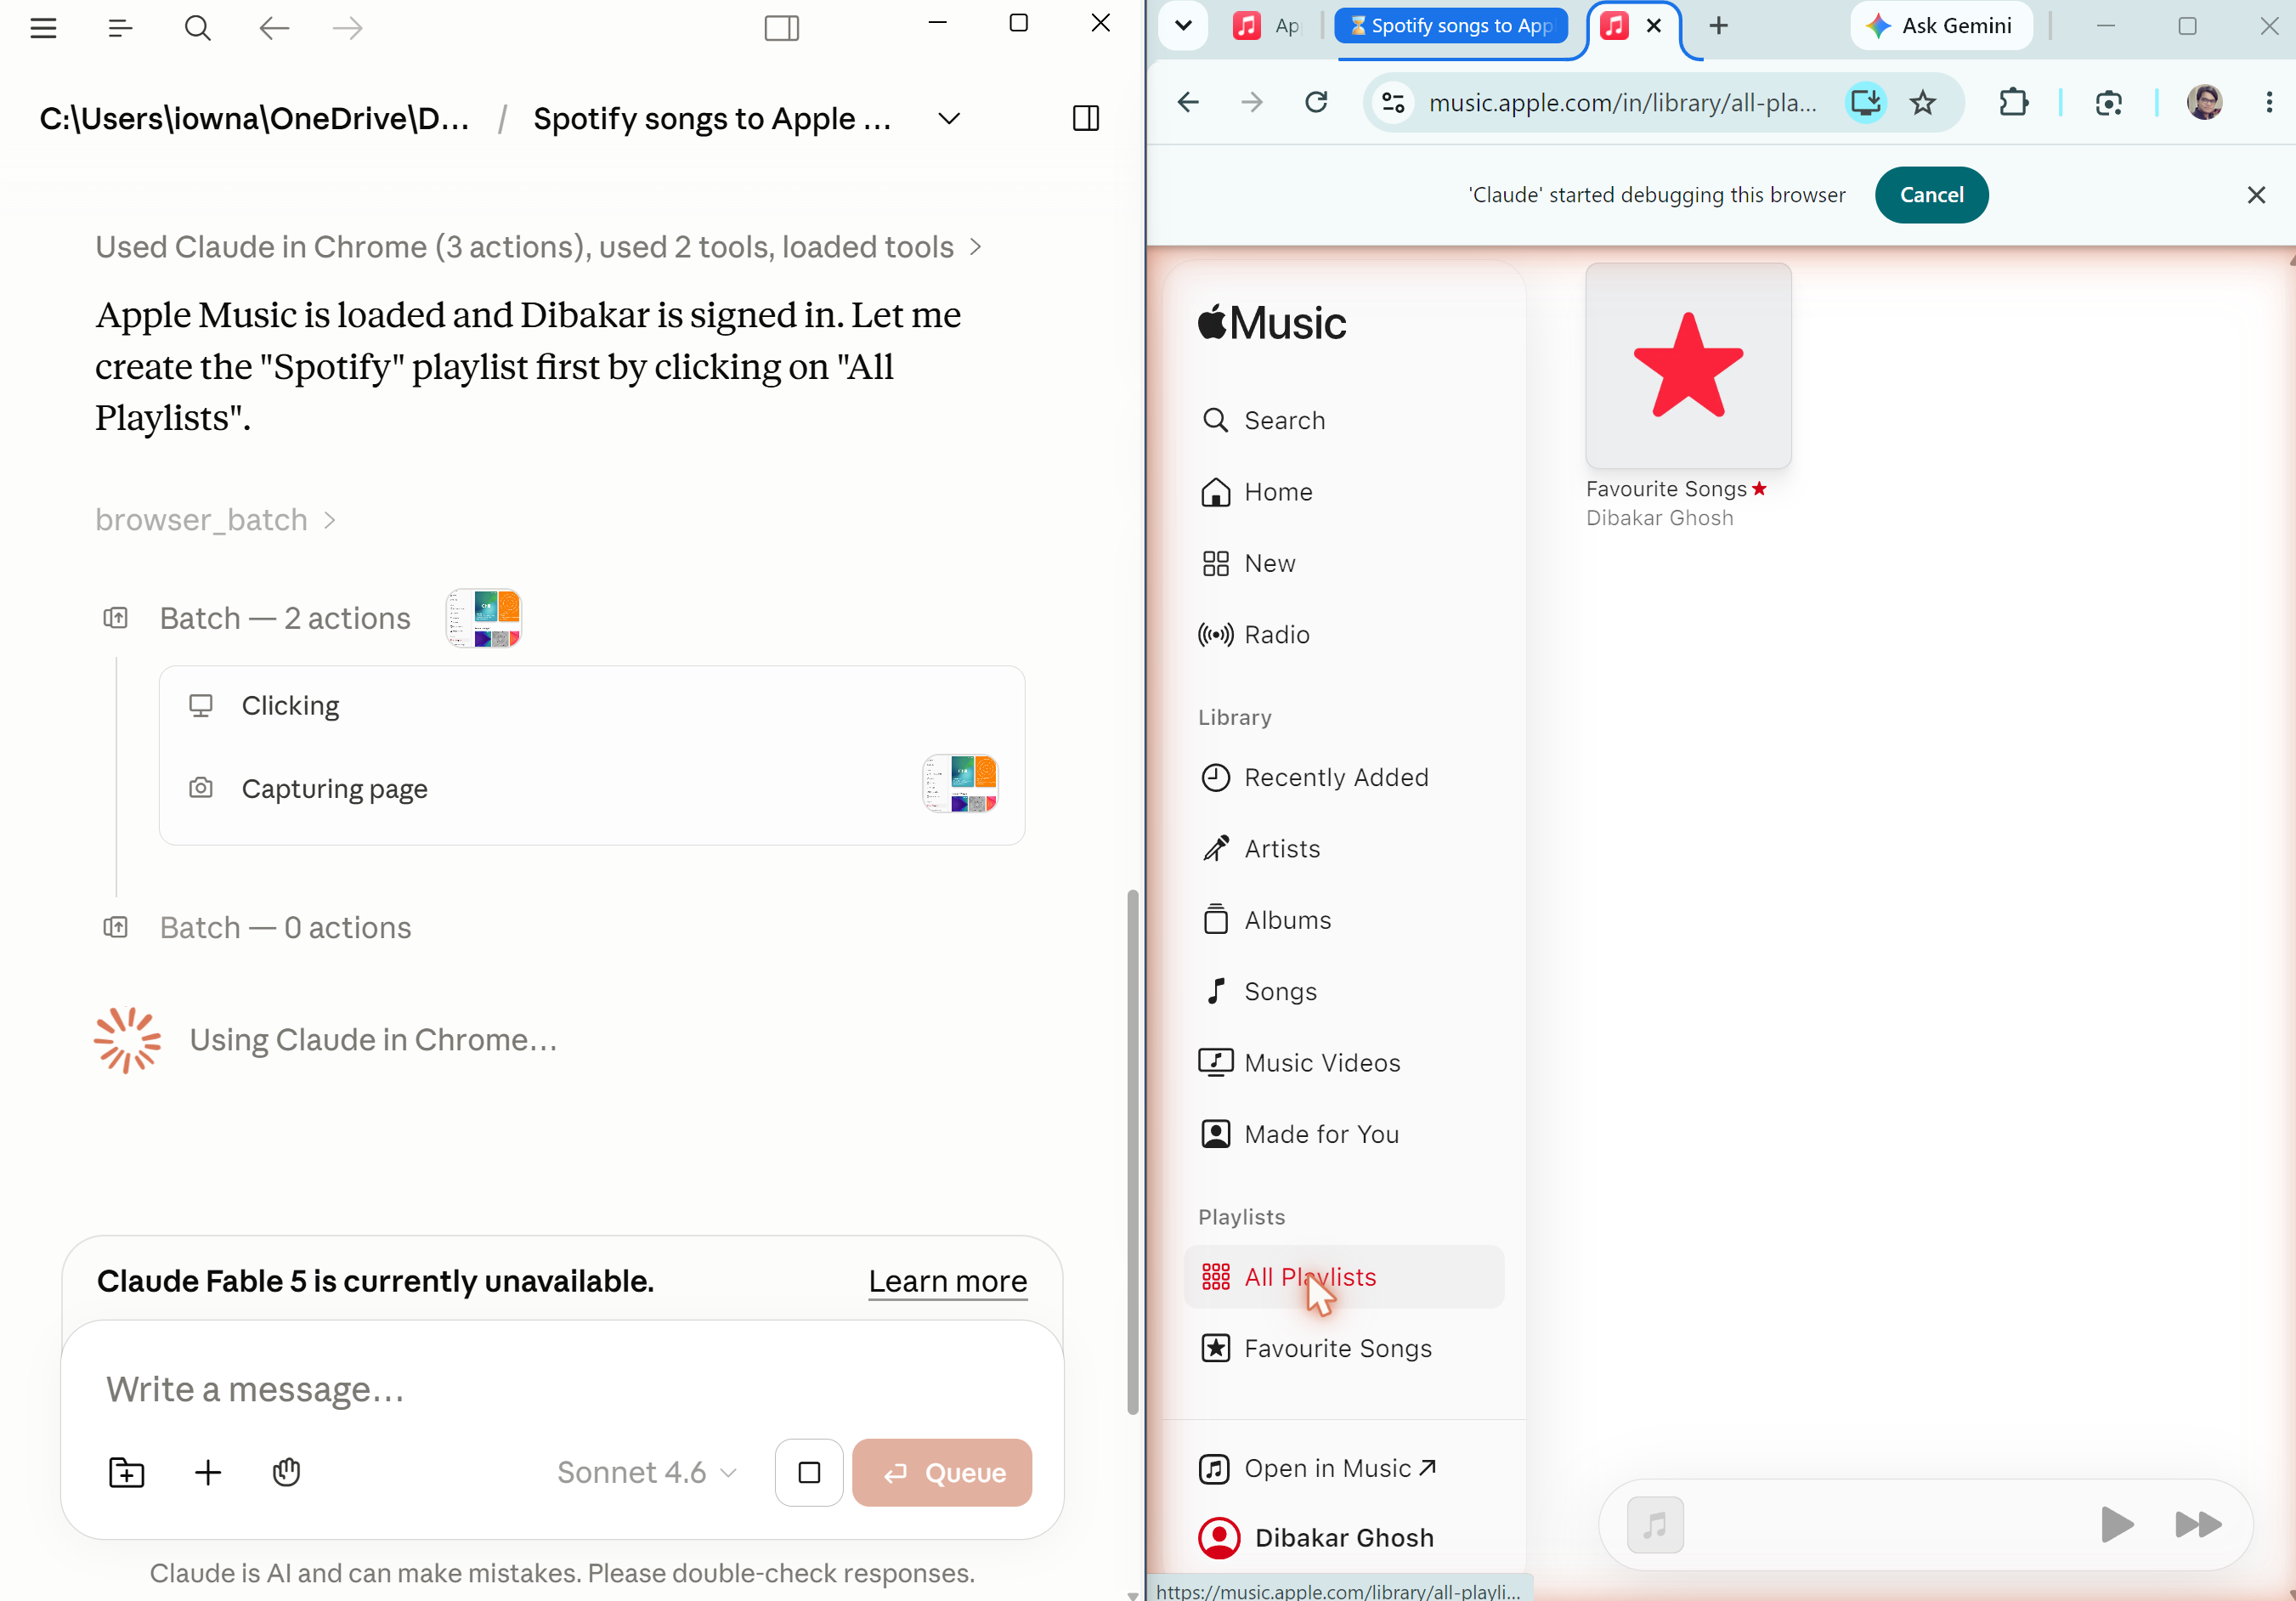Expand 'Batch — 0 actions' entry
2296x1601 pixels.
(285, 927)
